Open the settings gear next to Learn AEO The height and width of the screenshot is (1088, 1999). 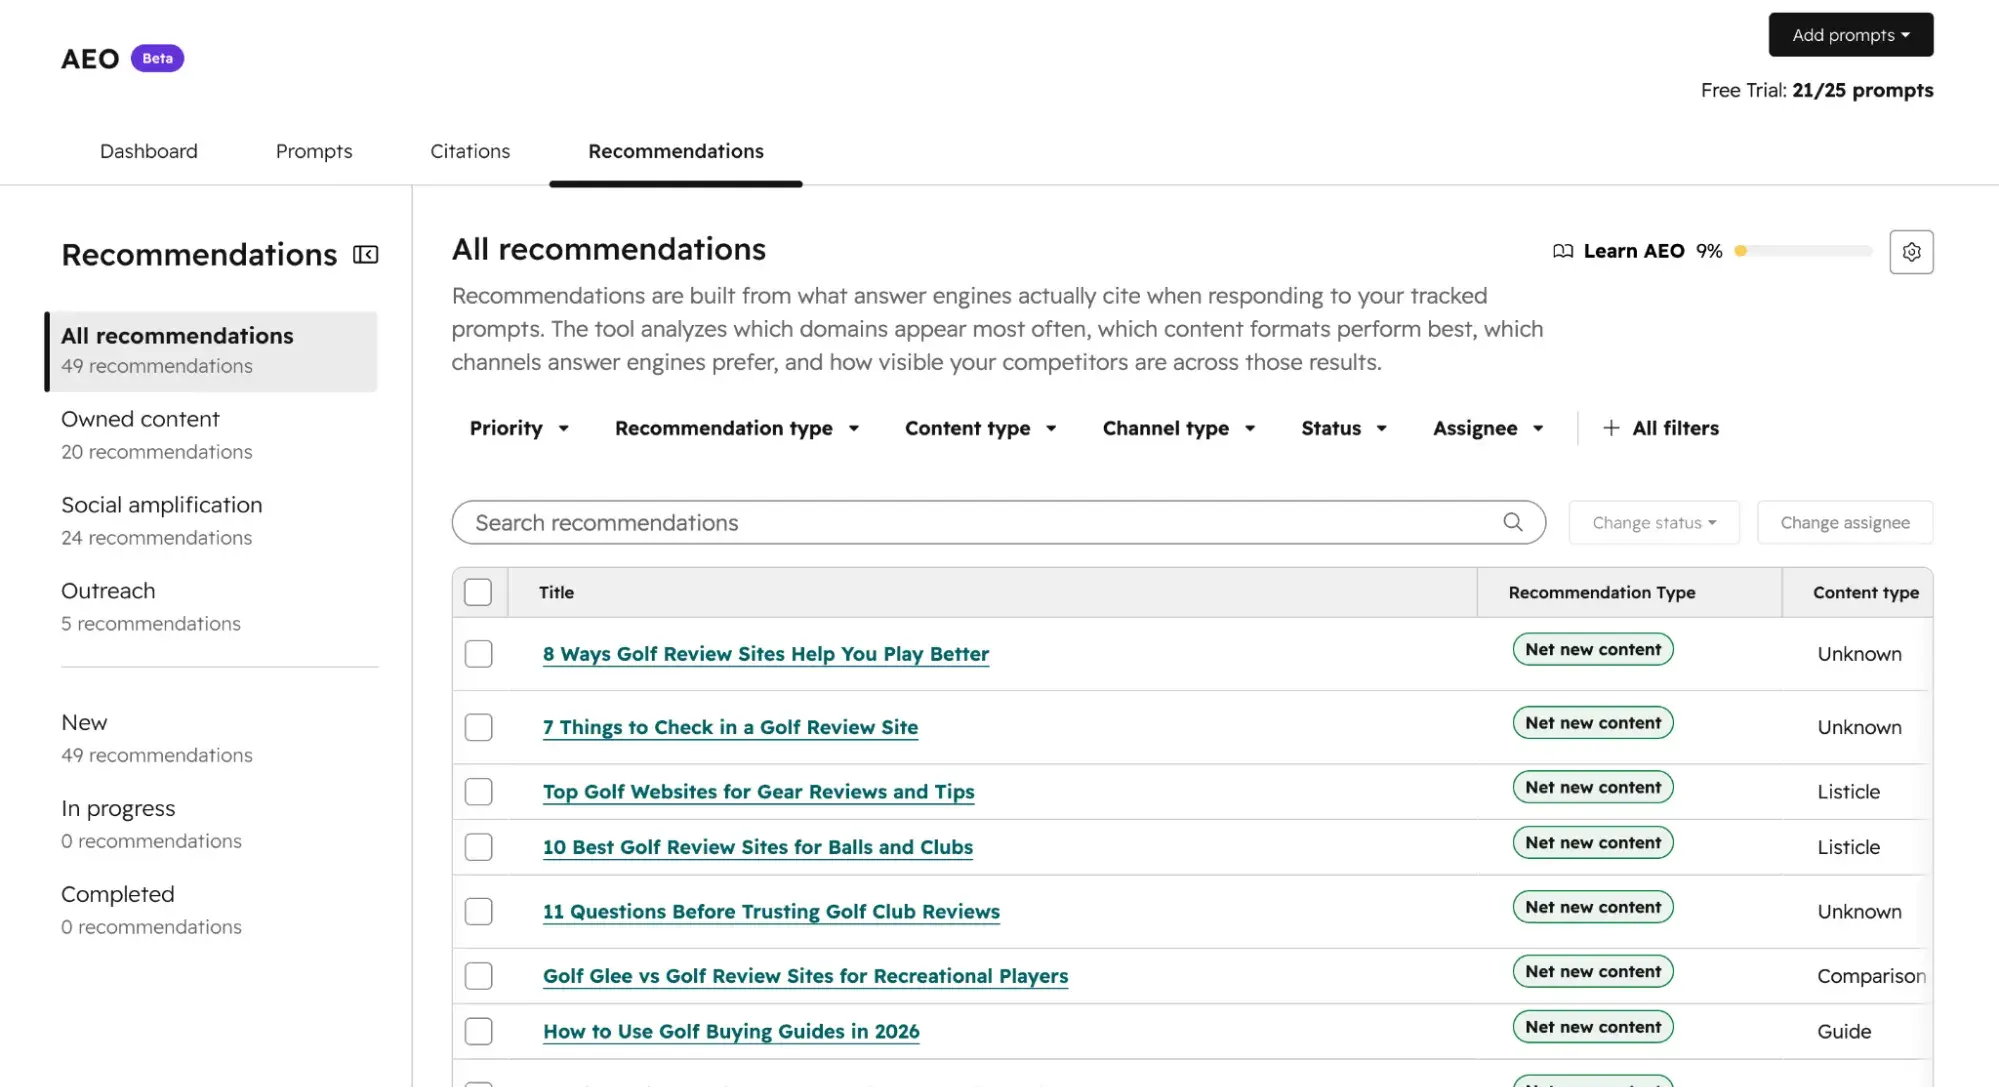click(x=1911, y=252)
